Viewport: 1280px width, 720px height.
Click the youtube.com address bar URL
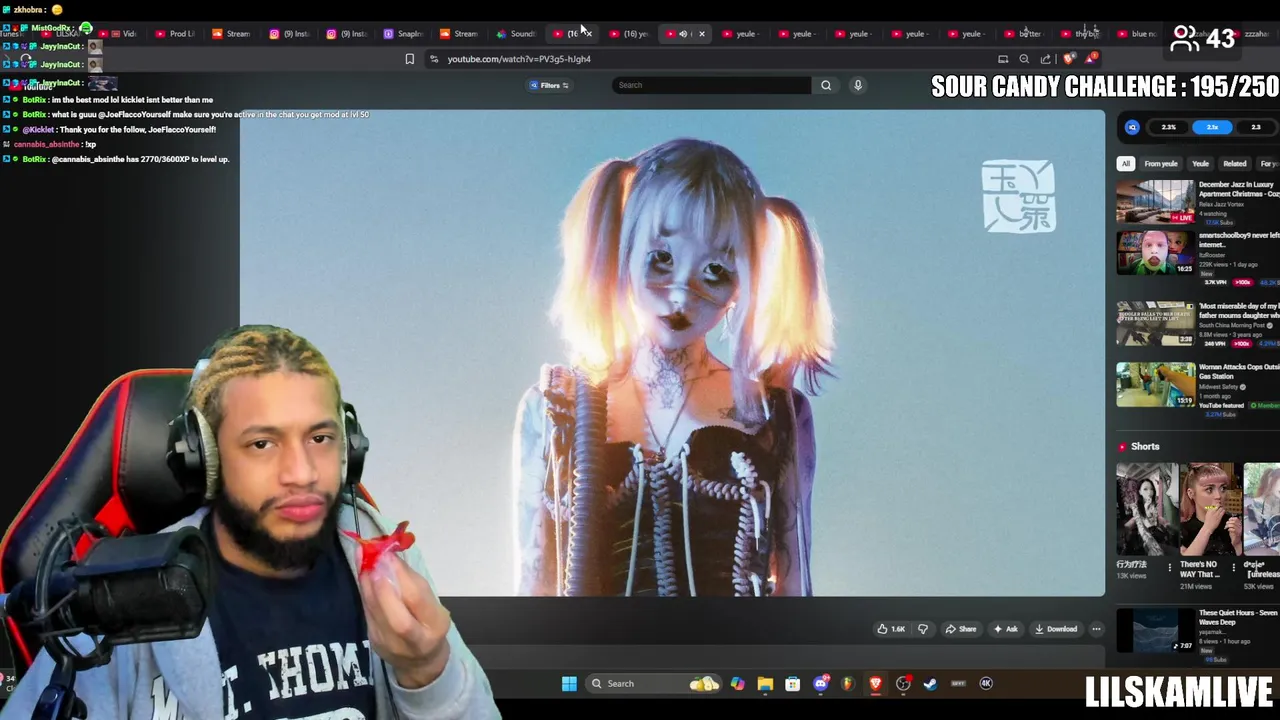(x=519, y=59)
